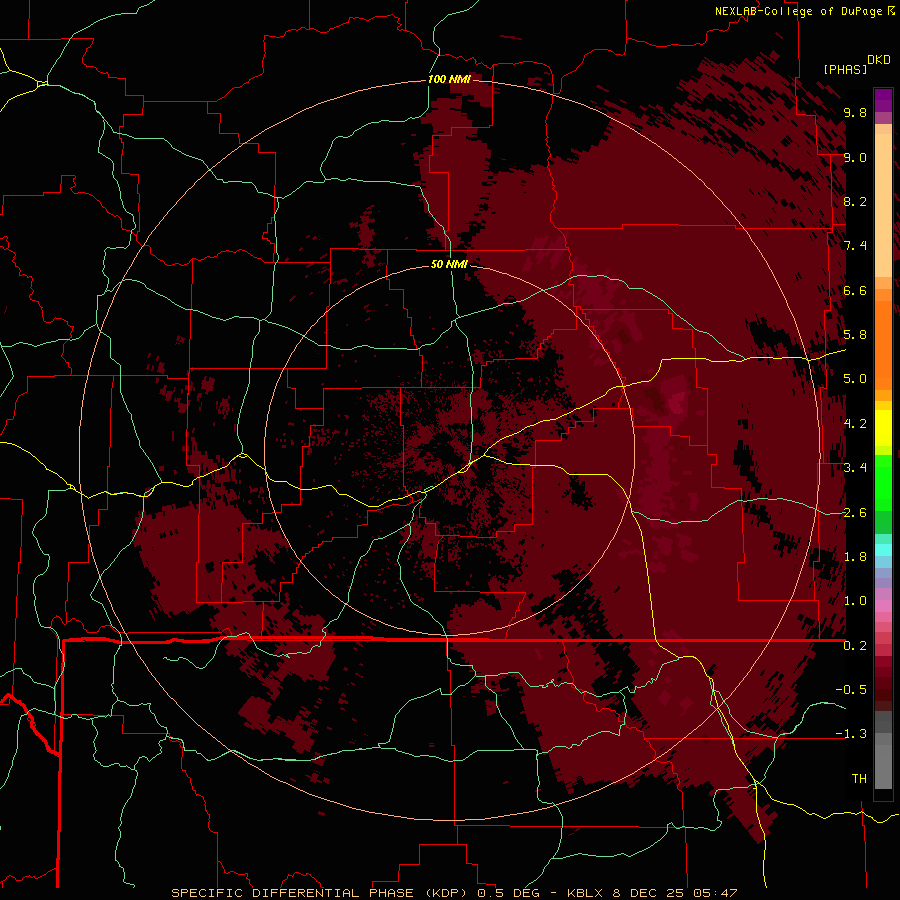Pick the orange segment of the color bar
900x900 pixels.
tap(883, 344)
